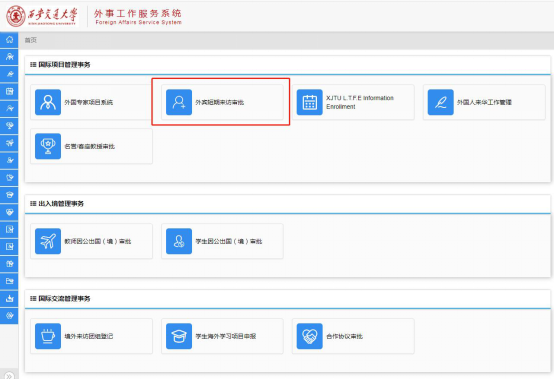This screenshot has width=554, height=380.
Task: Click the graduation cap sidebar icon
Action: tap(9, 195)
